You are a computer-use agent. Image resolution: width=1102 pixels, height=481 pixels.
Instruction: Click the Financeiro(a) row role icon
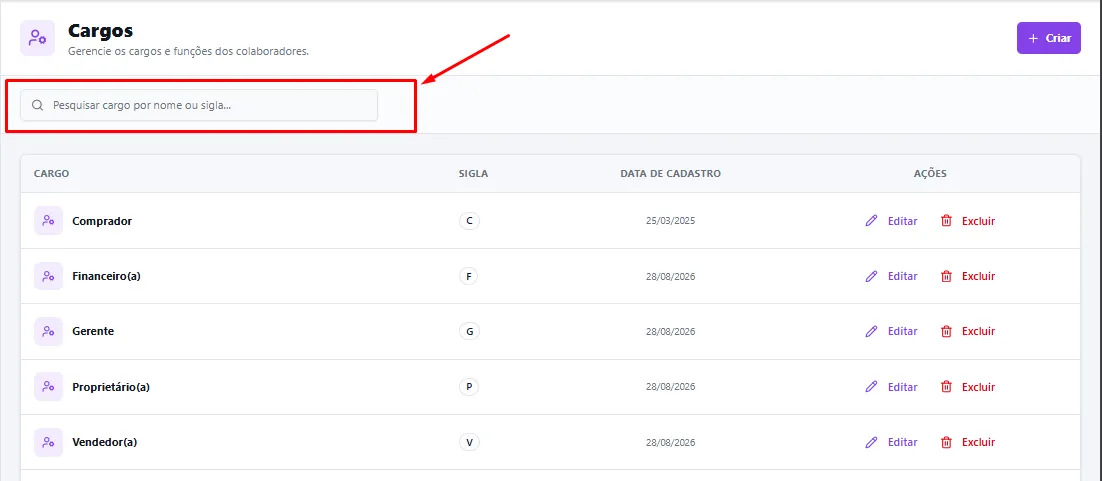click(x=48, y=276)
